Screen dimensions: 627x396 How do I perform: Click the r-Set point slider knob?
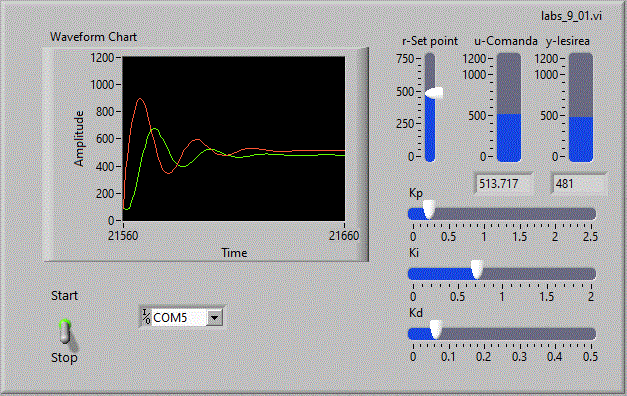pos(434,93)
